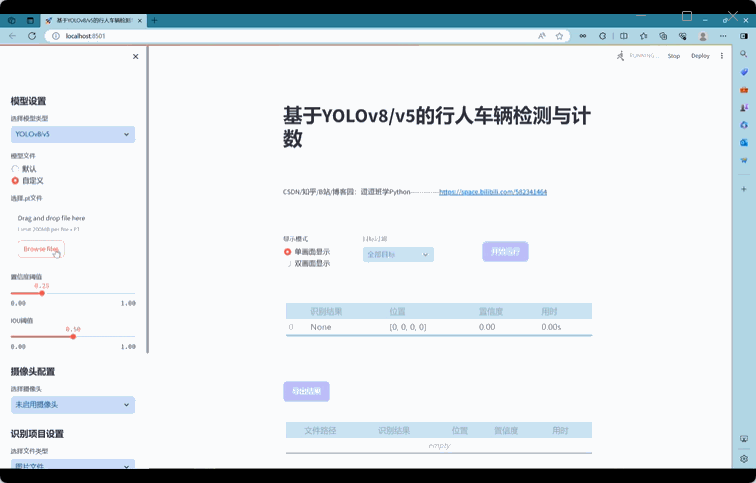The image size is (756, 483).
Task: Open a new browser tab with plus
Action: click(x=154, y=20)
